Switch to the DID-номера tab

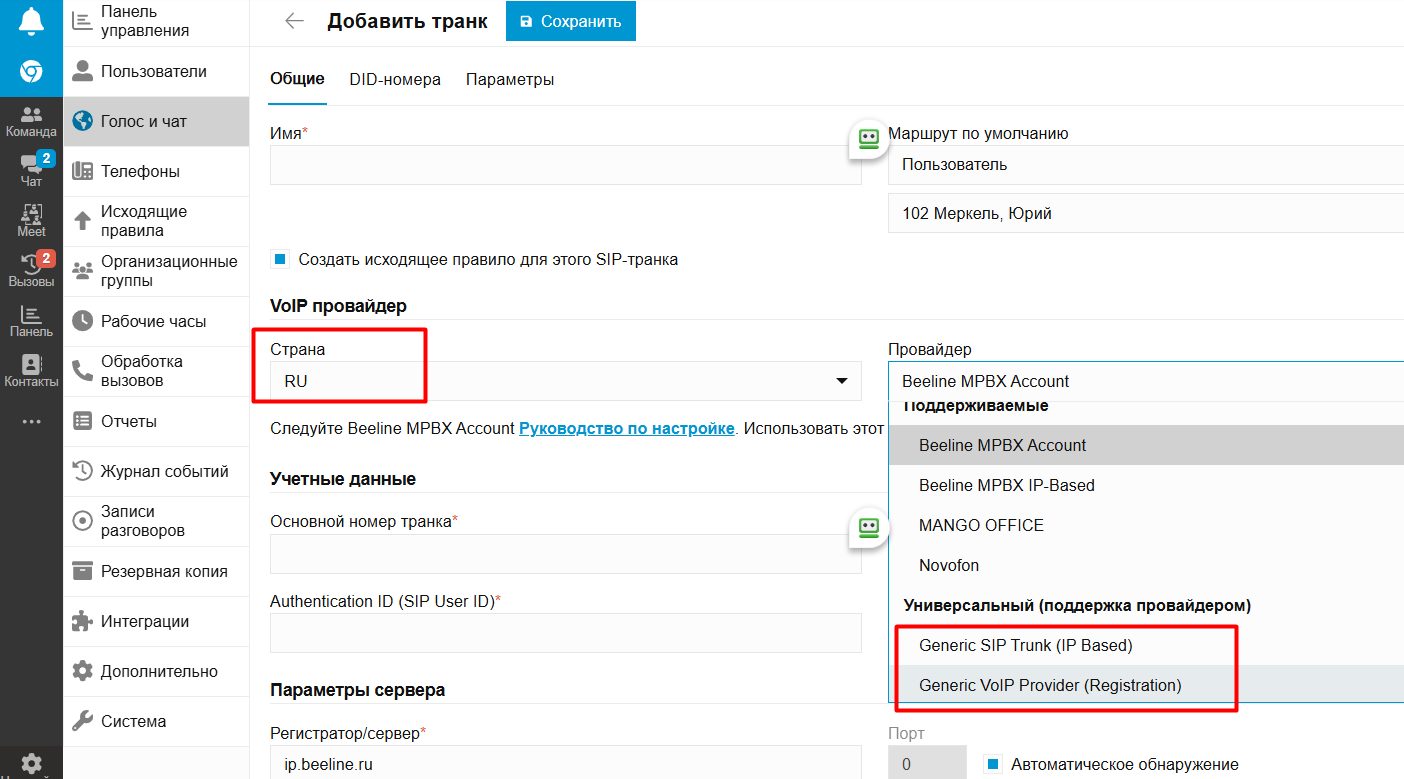[395, 79]
